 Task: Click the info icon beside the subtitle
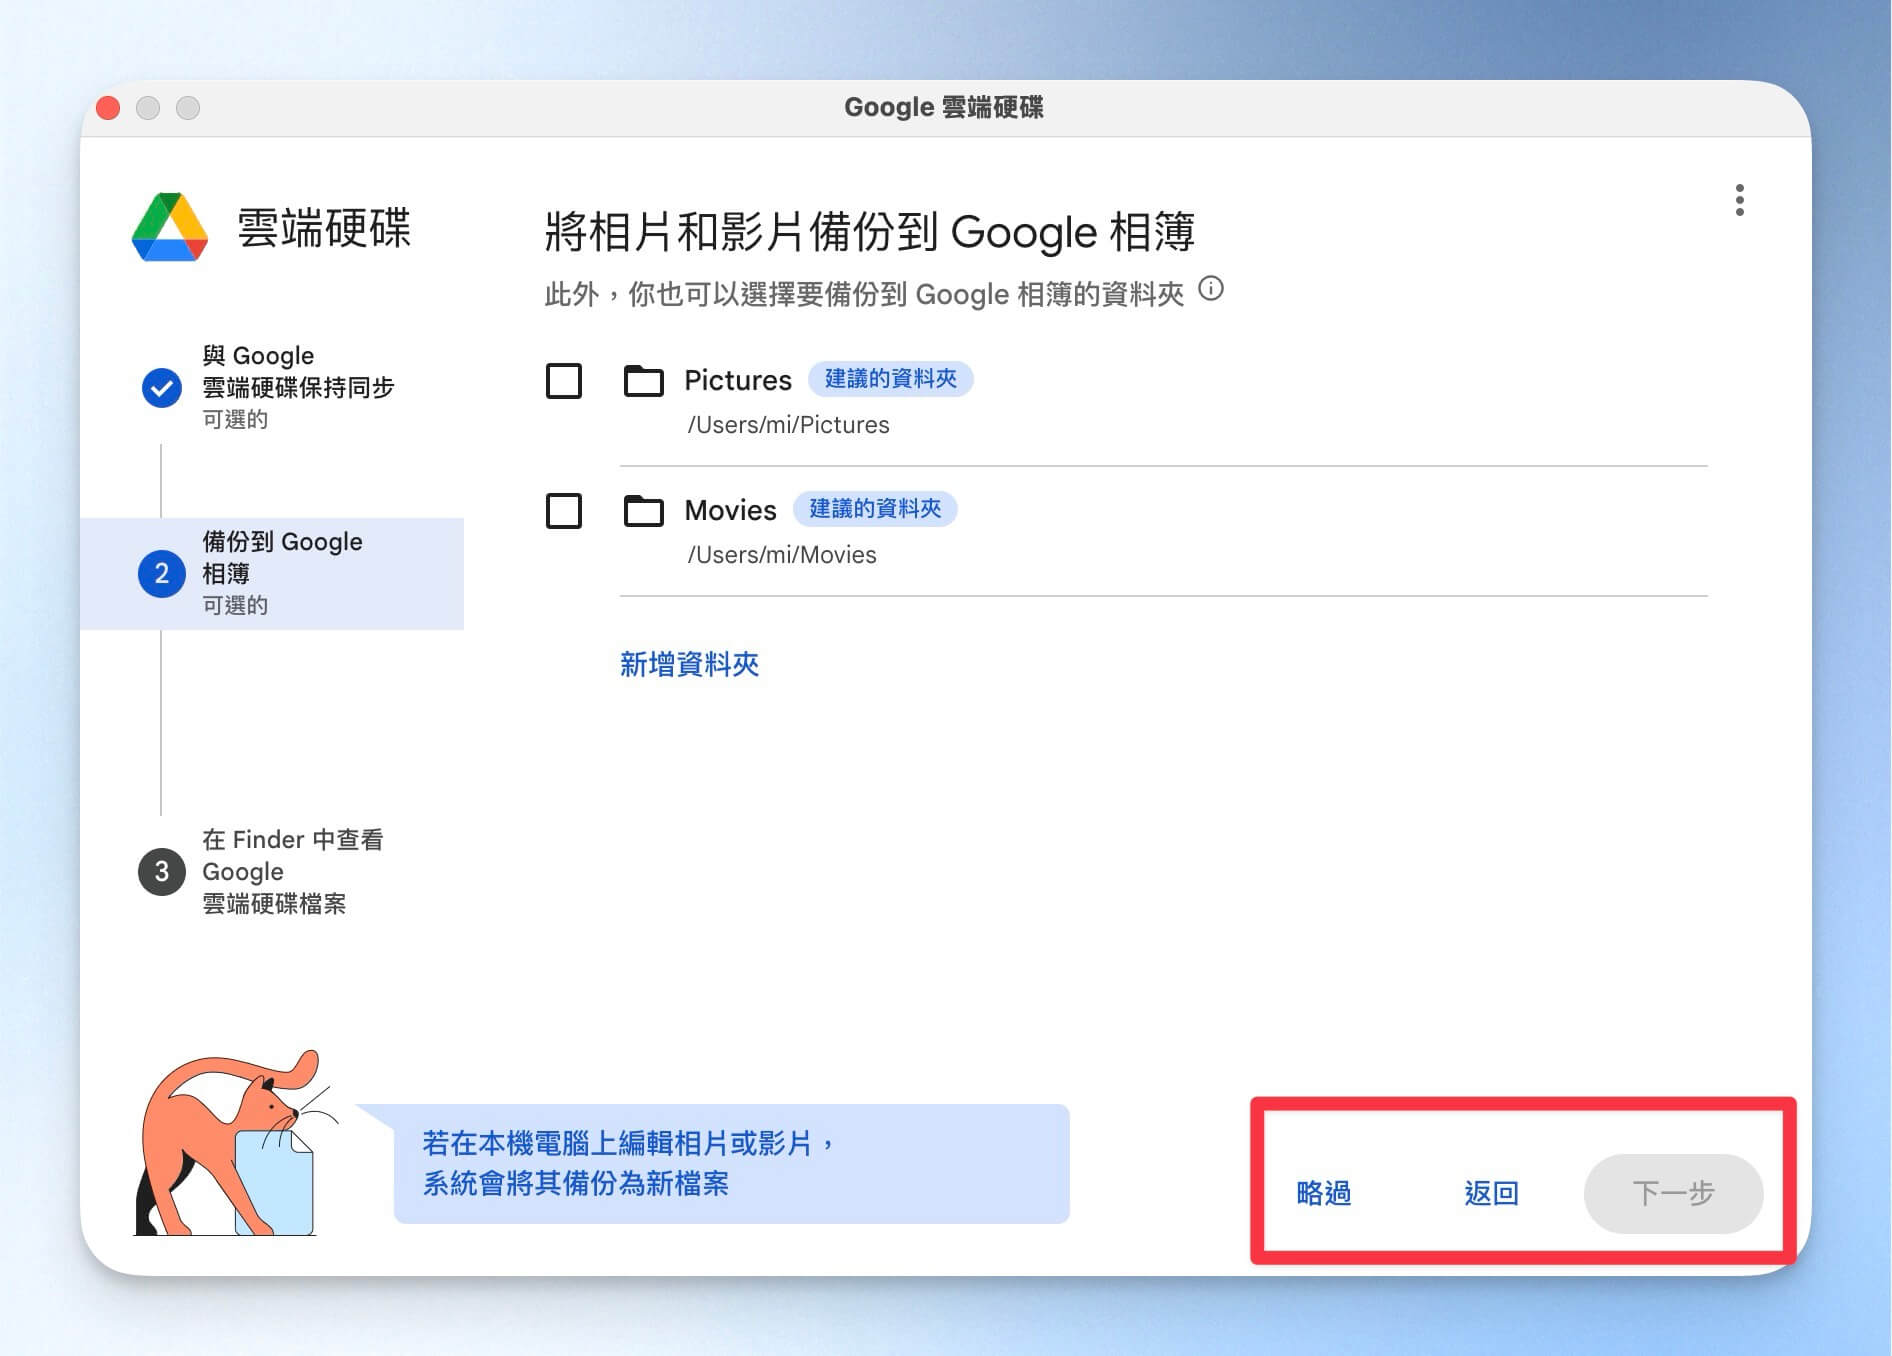point(1211,289)
